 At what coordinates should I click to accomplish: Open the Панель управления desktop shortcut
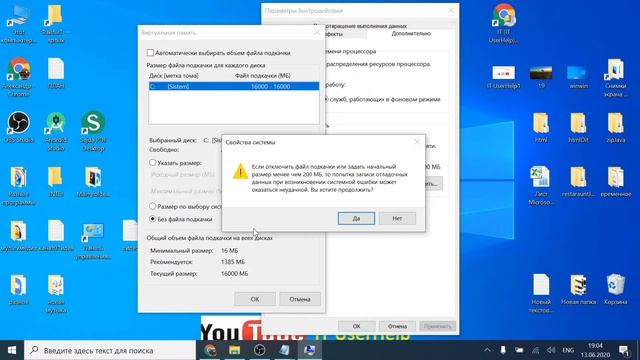click(x=93, y=242)
